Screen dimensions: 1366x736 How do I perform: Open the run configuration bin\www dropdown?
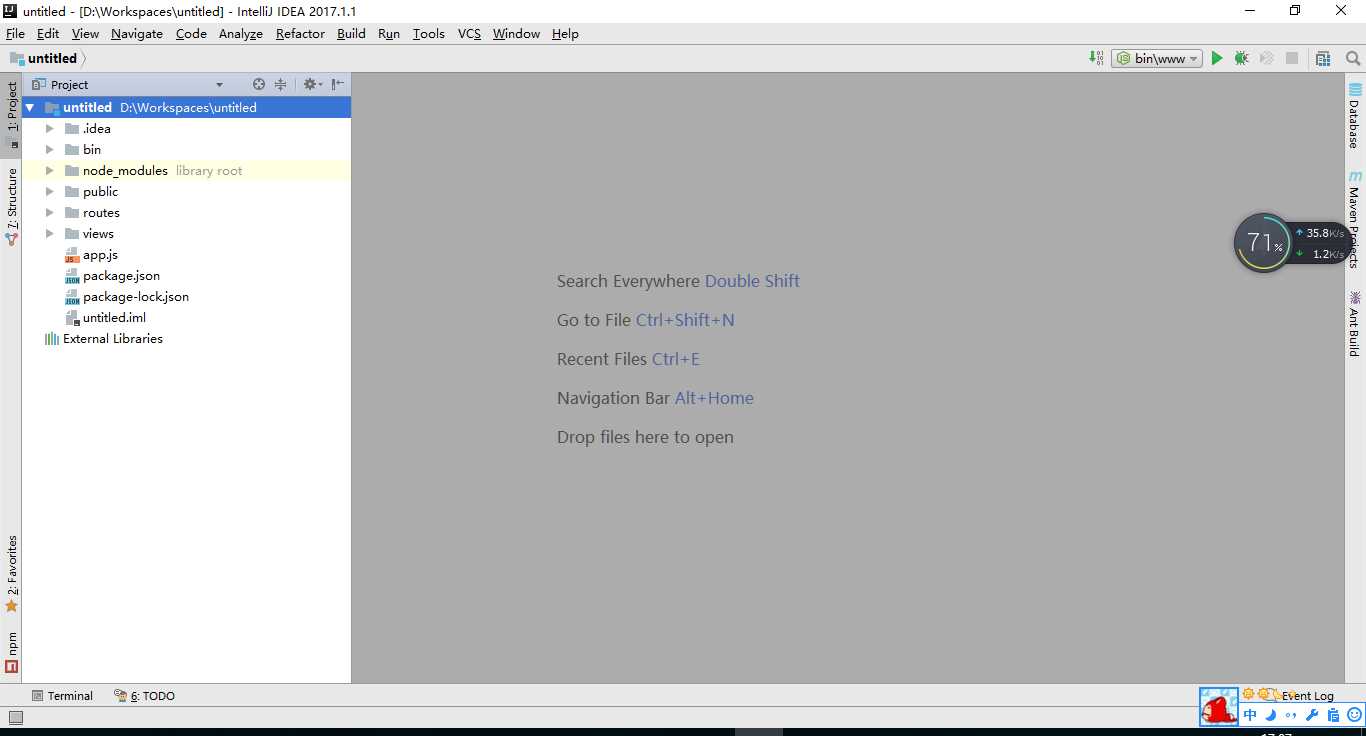pos(1156,59)
